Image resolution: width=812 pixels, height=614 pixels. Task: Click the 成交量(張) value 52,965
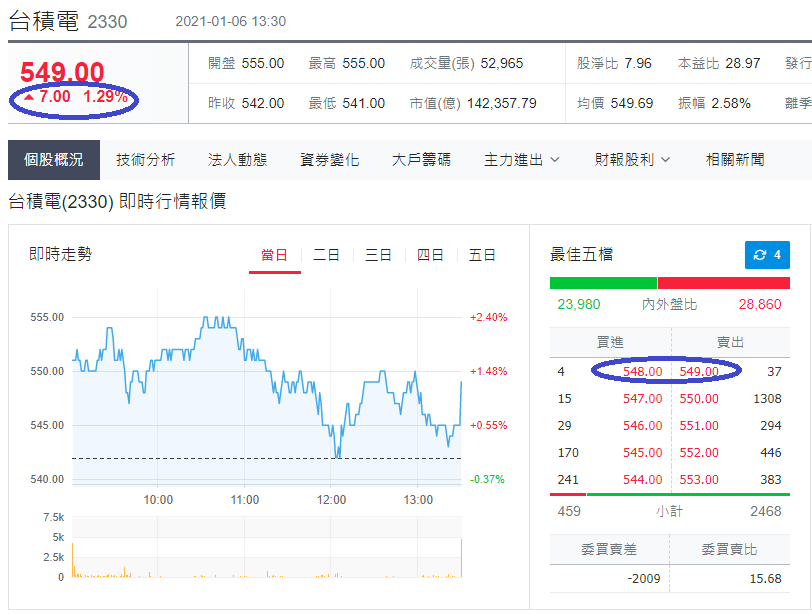pyautogui.click(x=502, y=63)
